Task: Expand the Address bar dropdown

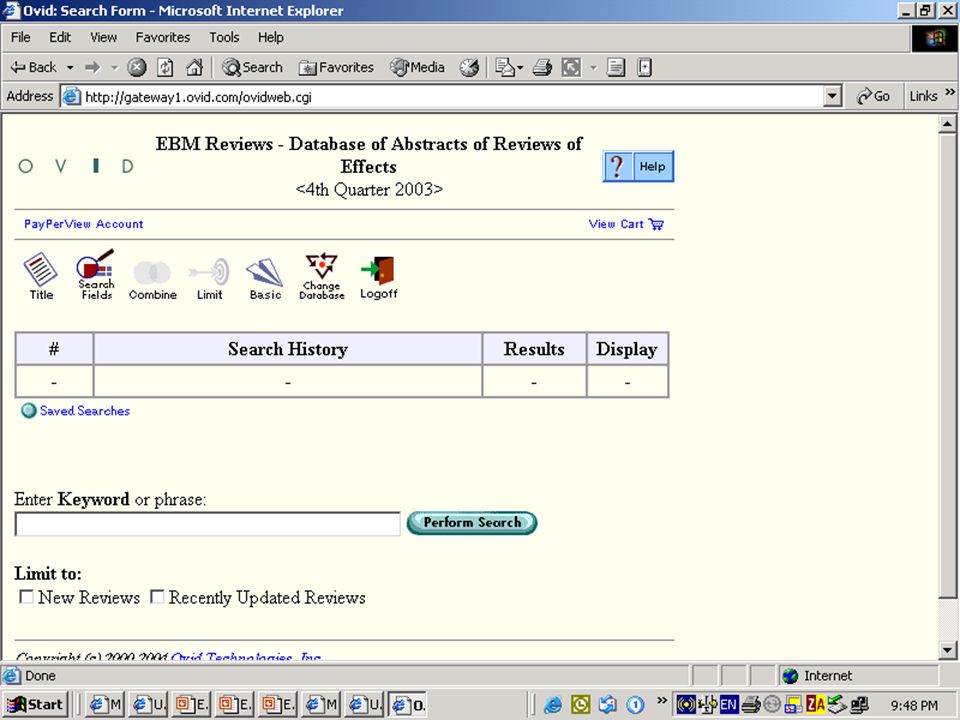Action: coord(832,97)
